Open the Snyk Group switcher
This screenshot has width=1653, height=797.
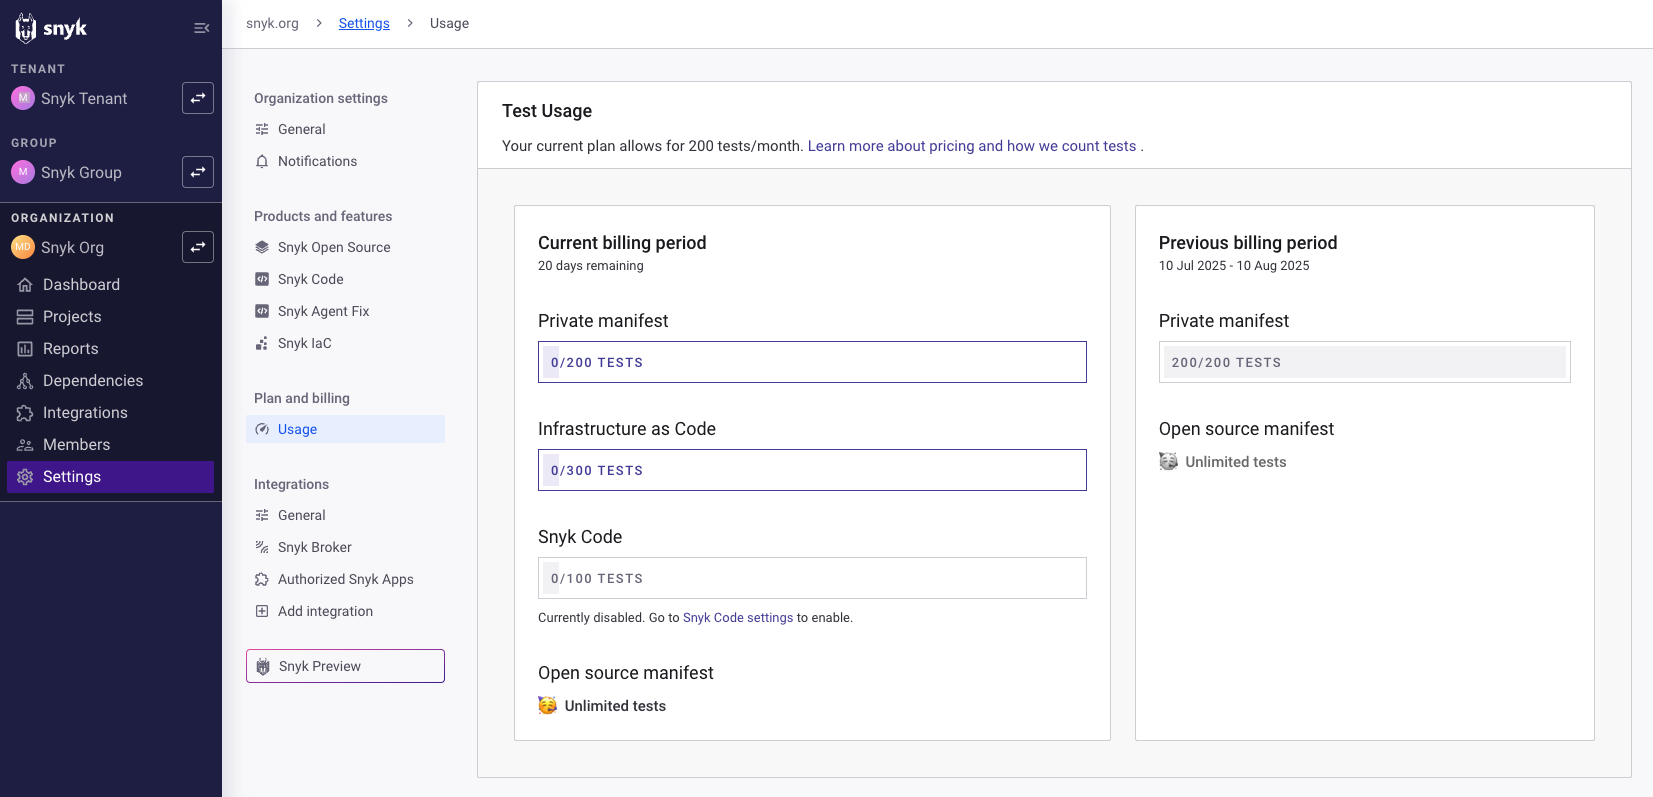(198, 172)
